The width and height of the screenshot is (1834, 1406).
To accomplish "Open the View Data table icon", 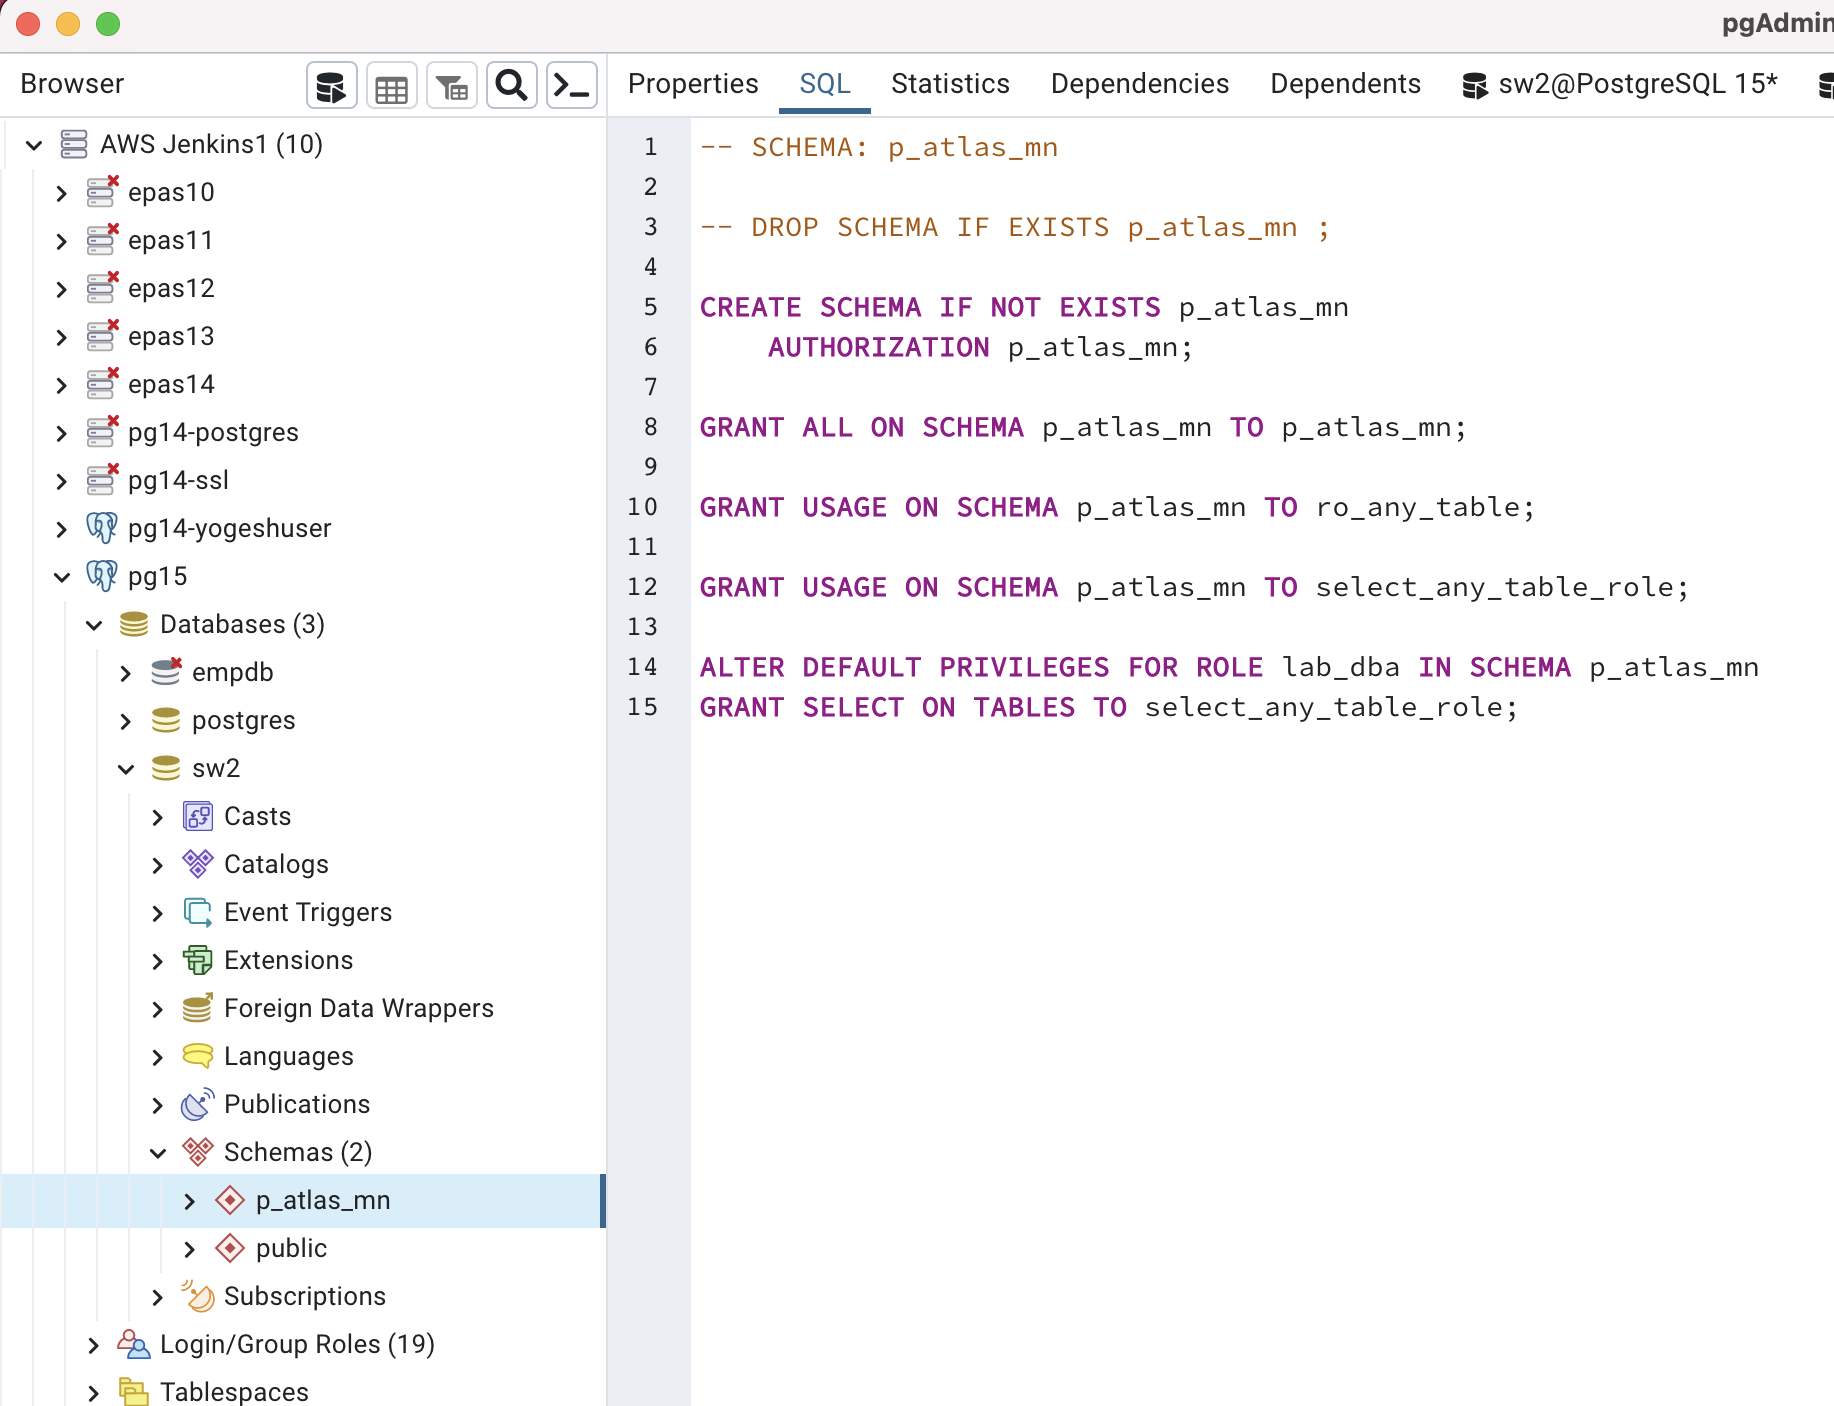I will pyautogui.click(x=391, y=86).
